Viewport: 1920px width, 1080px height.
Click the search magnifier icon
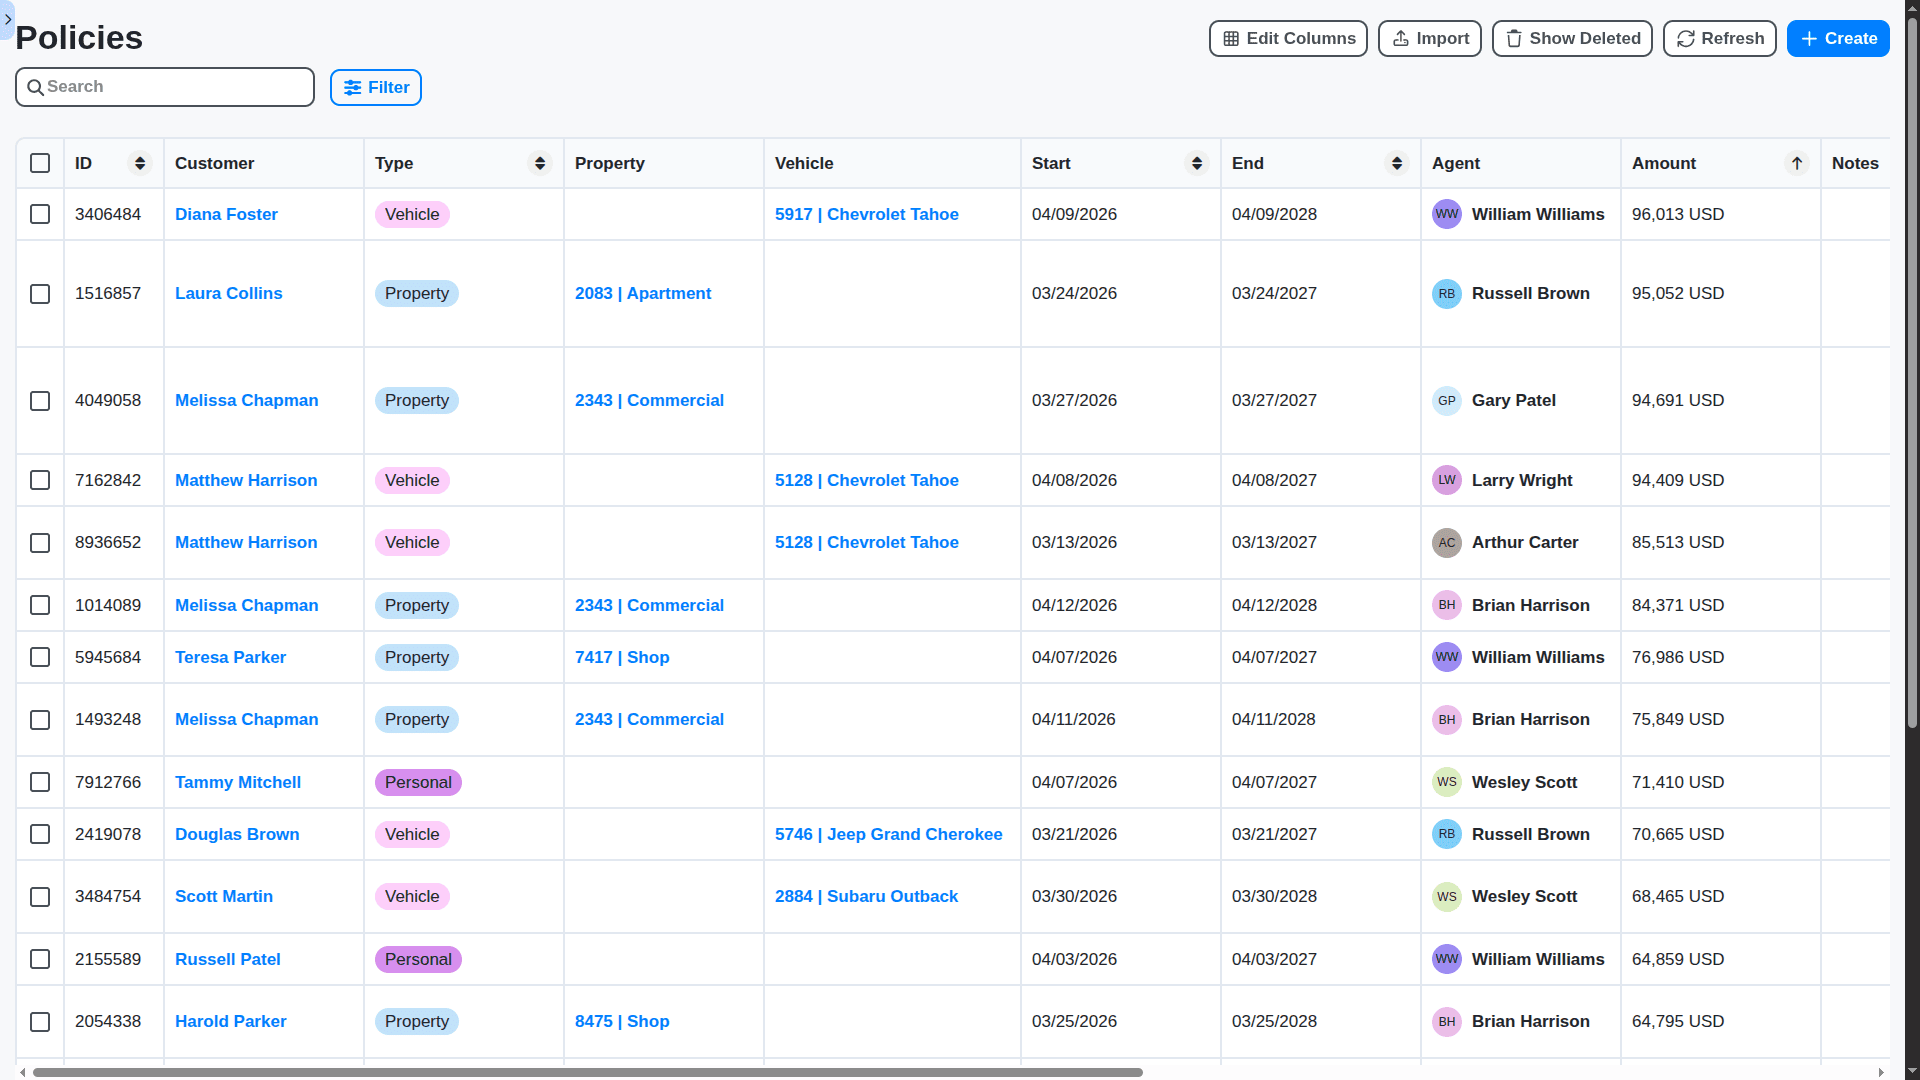click(36, 87)
